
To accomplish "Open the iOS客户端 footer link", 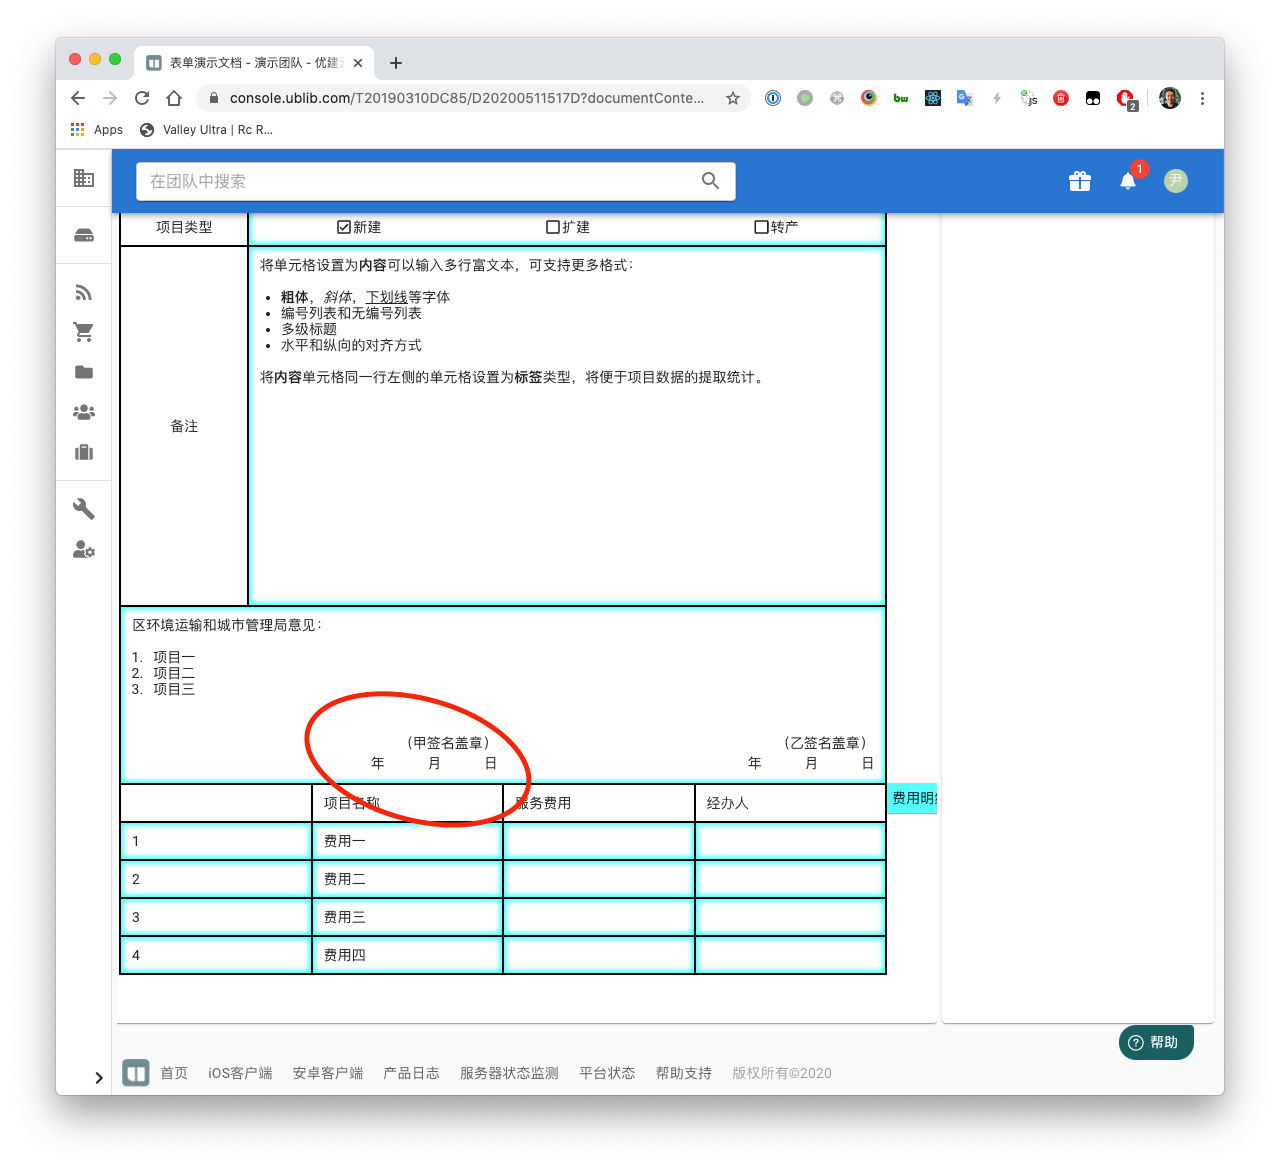I will coord(240,1073).
